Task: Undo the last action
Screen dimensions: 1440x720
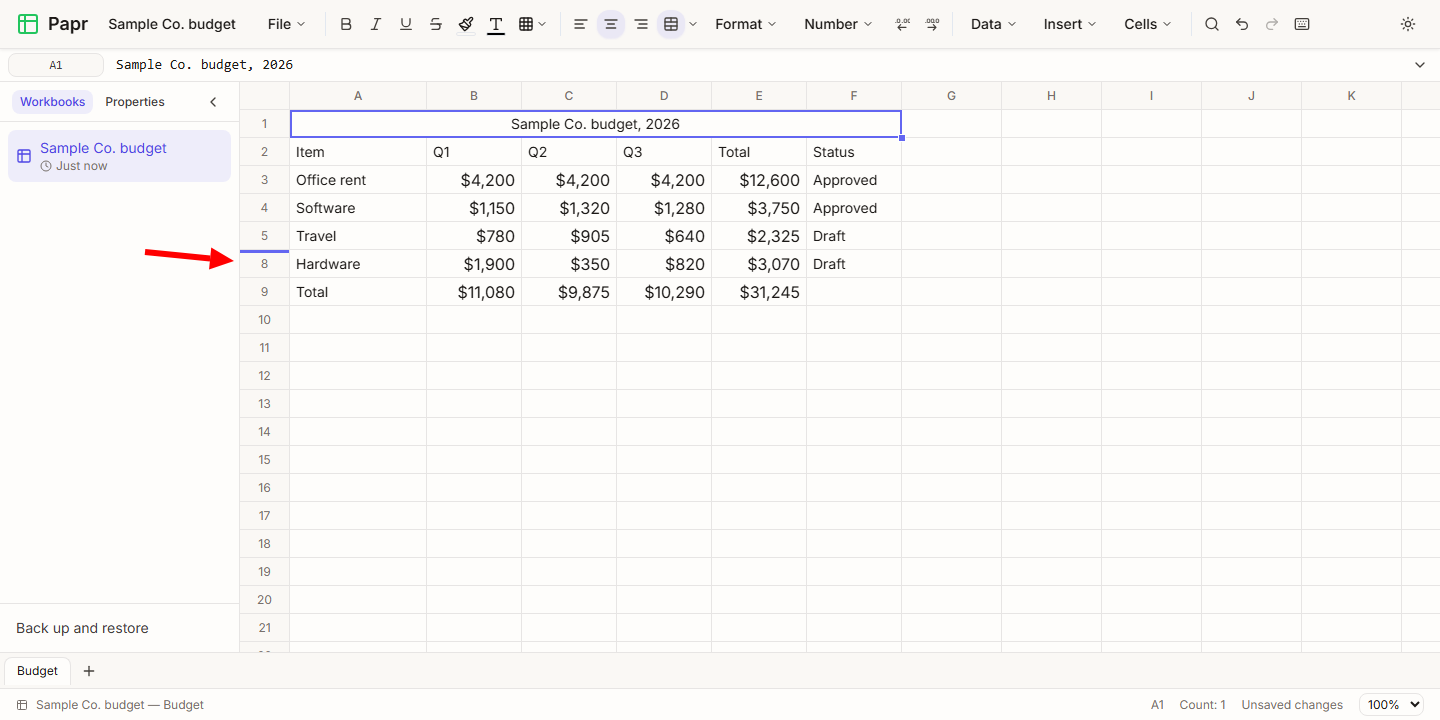Action: [x=1242, y=24]
